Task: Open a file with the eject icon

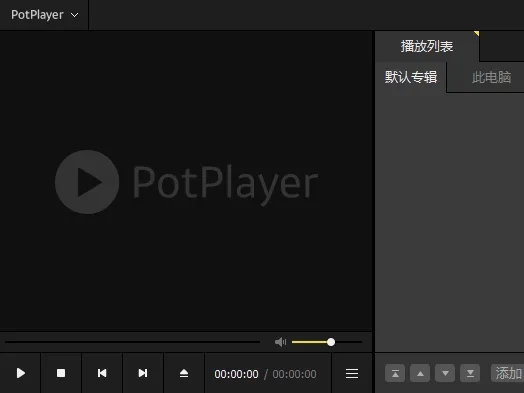Action: pyautogui.click(x=184, y=373)
